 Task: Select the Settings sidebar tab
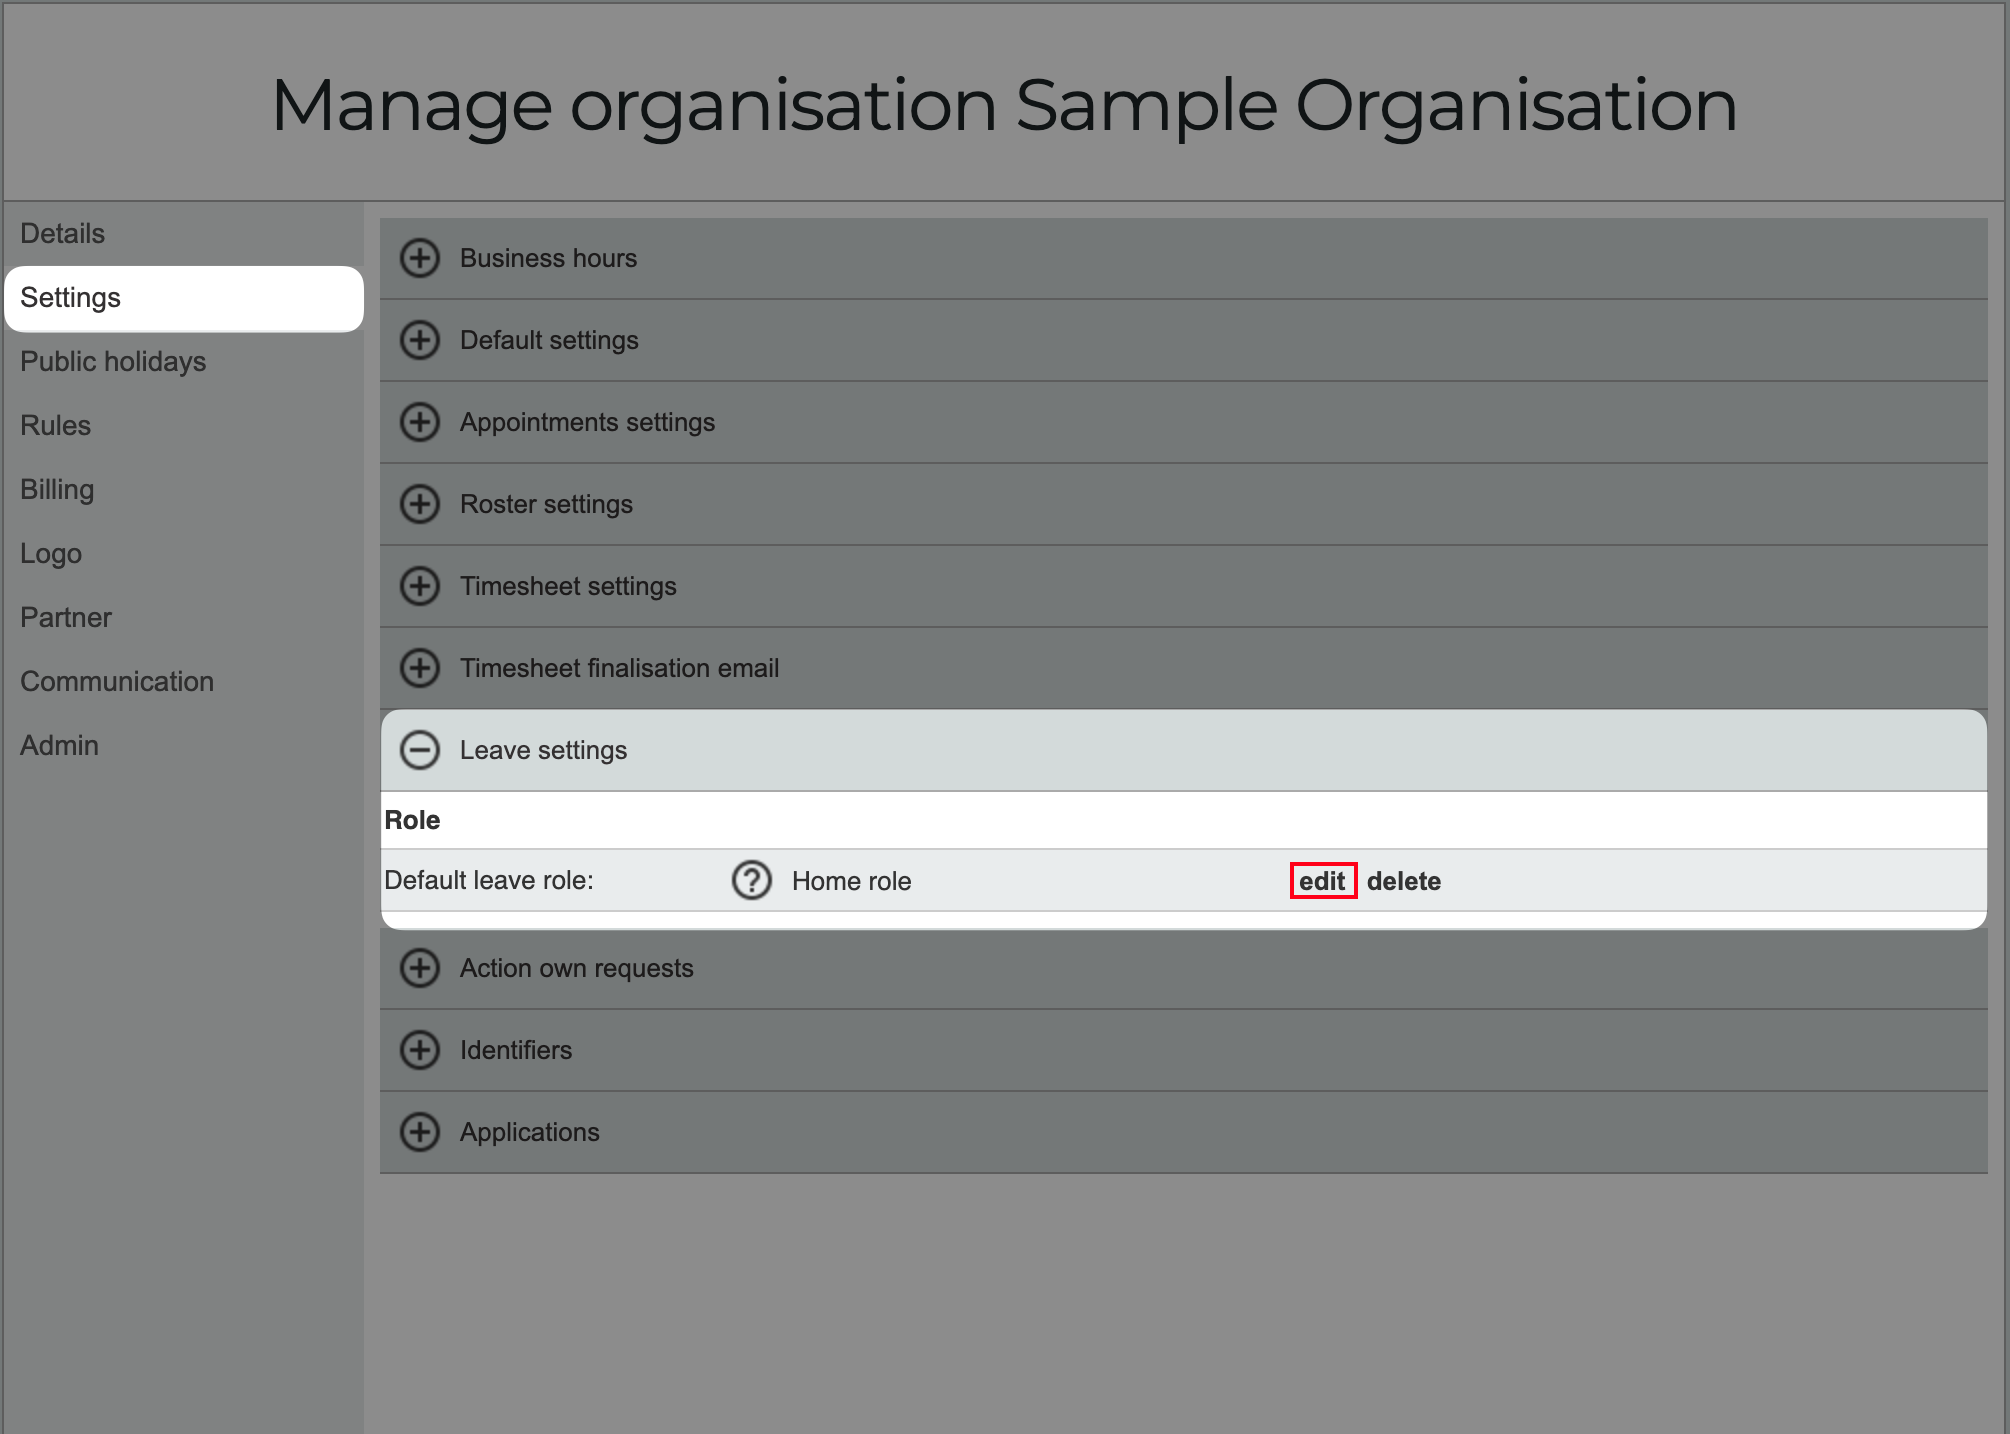(x=184, y=298)
